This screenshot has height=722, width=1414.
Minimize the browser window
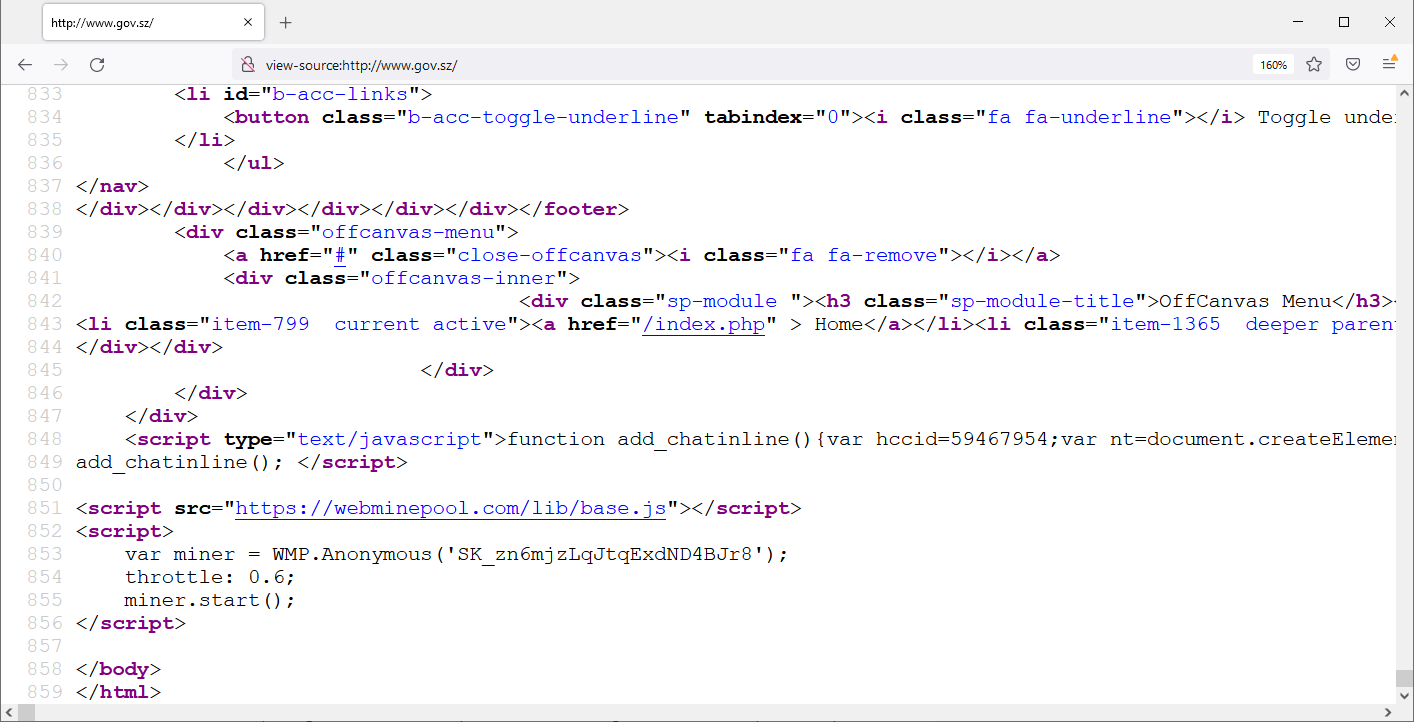pyautogui.click(x=1298, y=22)
